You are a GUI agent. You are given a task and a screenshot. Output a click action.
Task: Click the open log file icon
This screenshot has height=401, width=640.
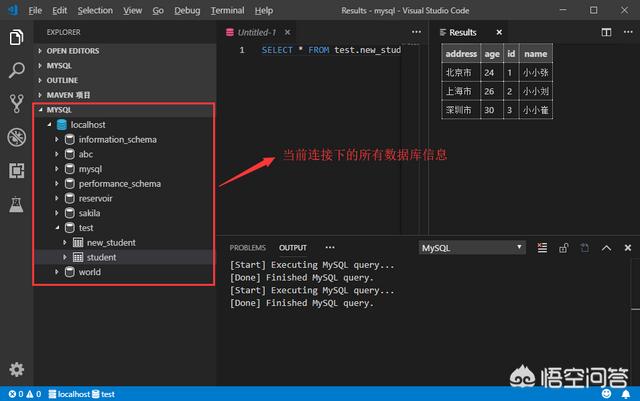point(584,247)
